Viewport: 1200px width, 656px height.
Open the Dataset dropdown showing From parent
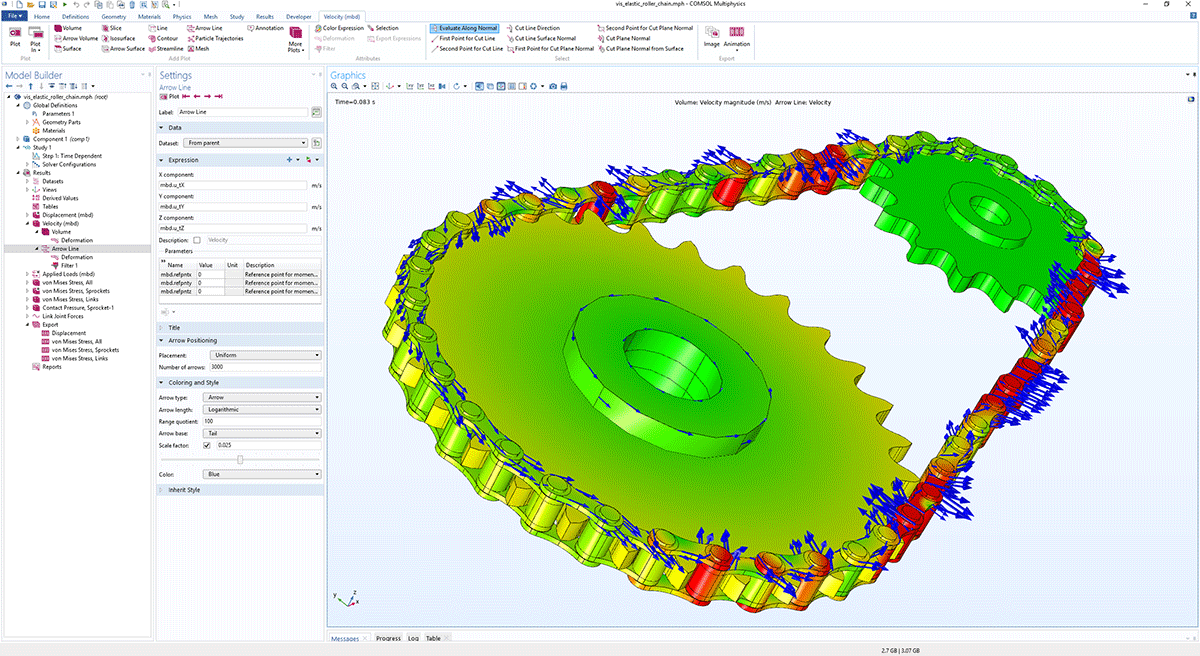point(245,143)
